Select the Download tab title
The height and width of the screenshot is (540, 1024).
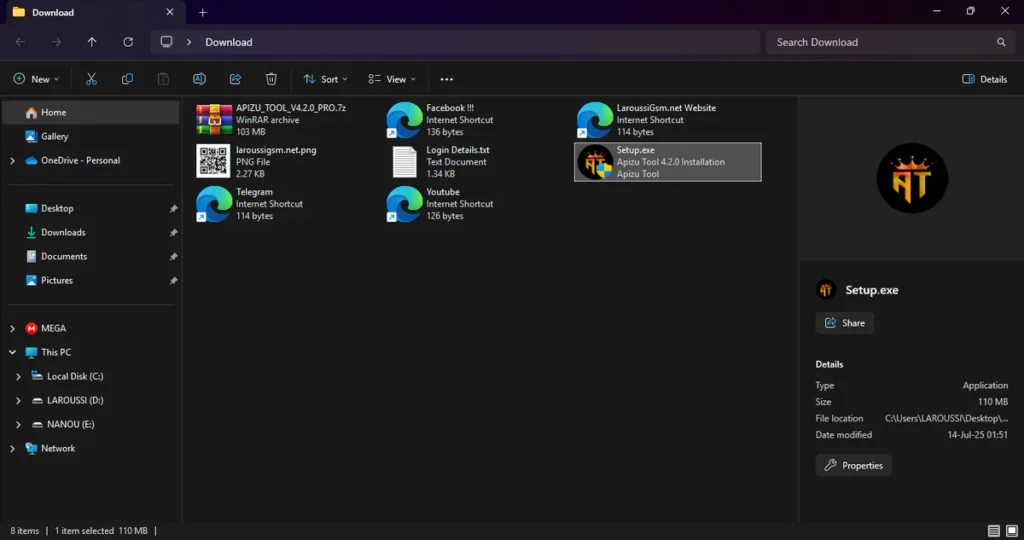tap(53, 12)
